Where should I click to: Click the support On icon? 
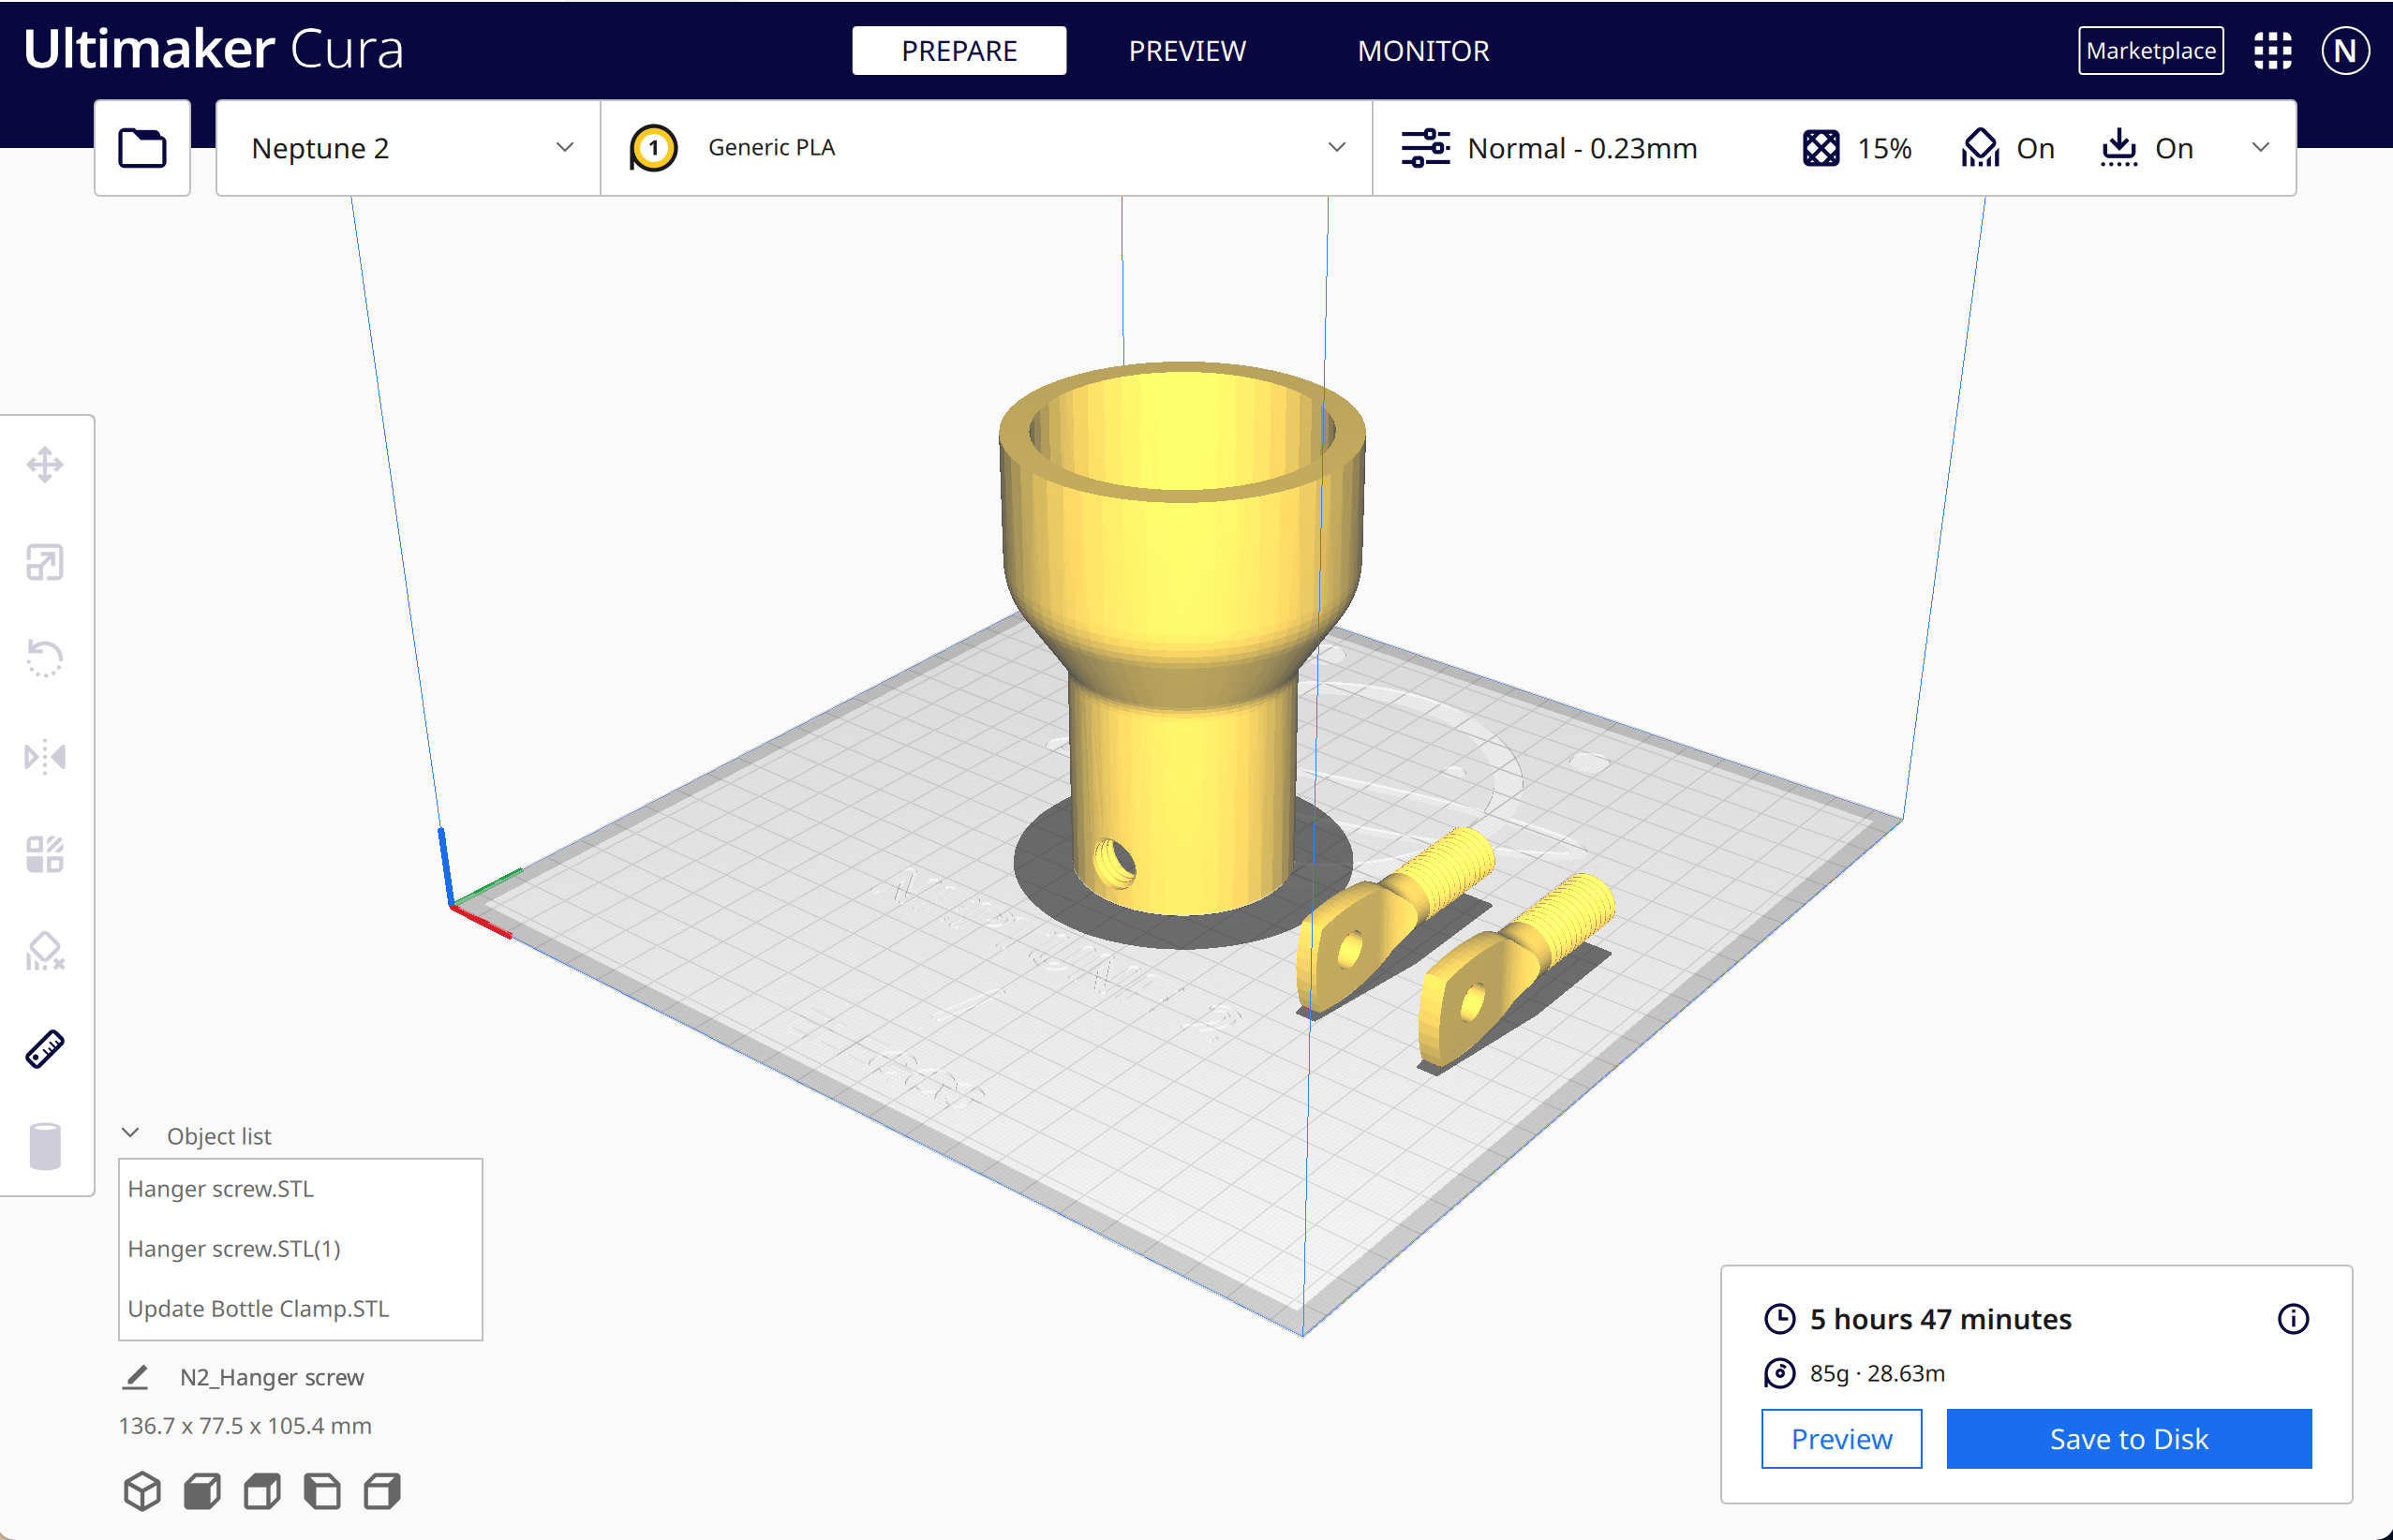[1980, 148]
